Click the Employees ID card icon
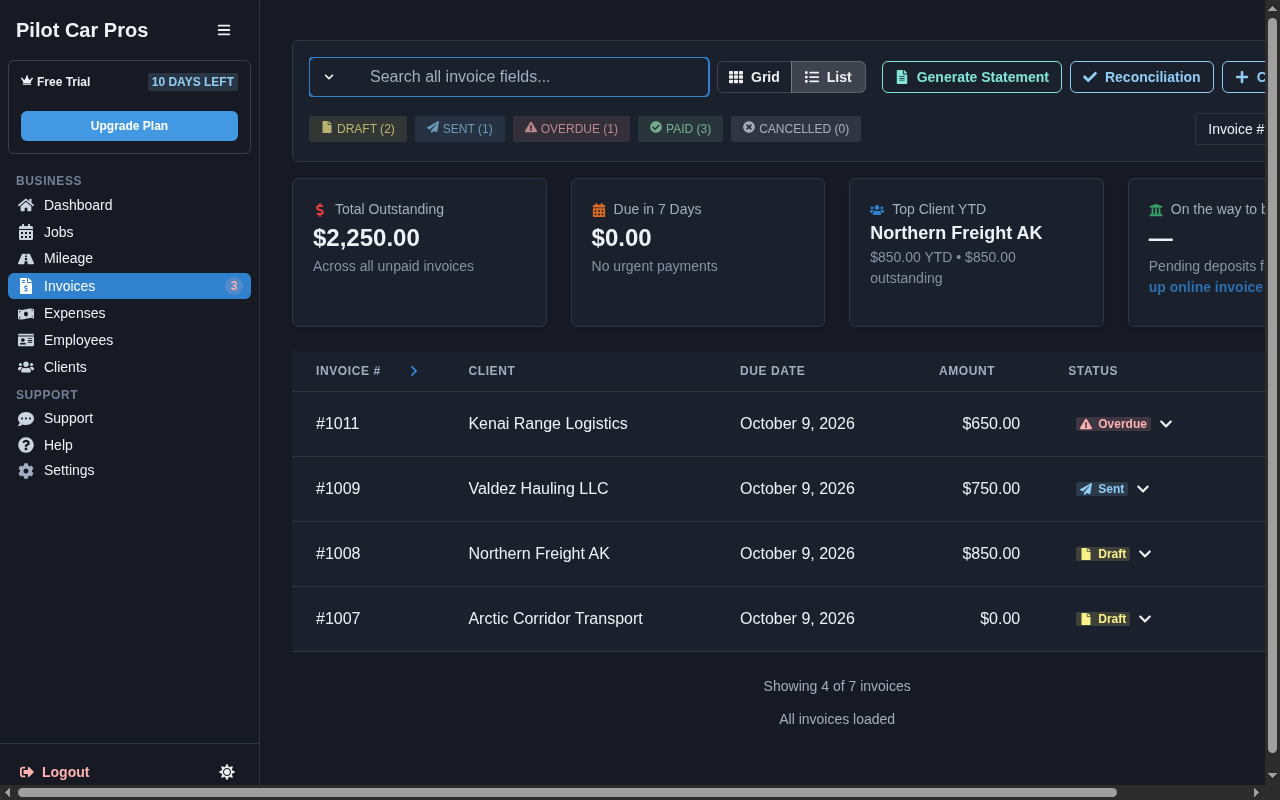Screen dimensions: 1280x800 [26, 340]
